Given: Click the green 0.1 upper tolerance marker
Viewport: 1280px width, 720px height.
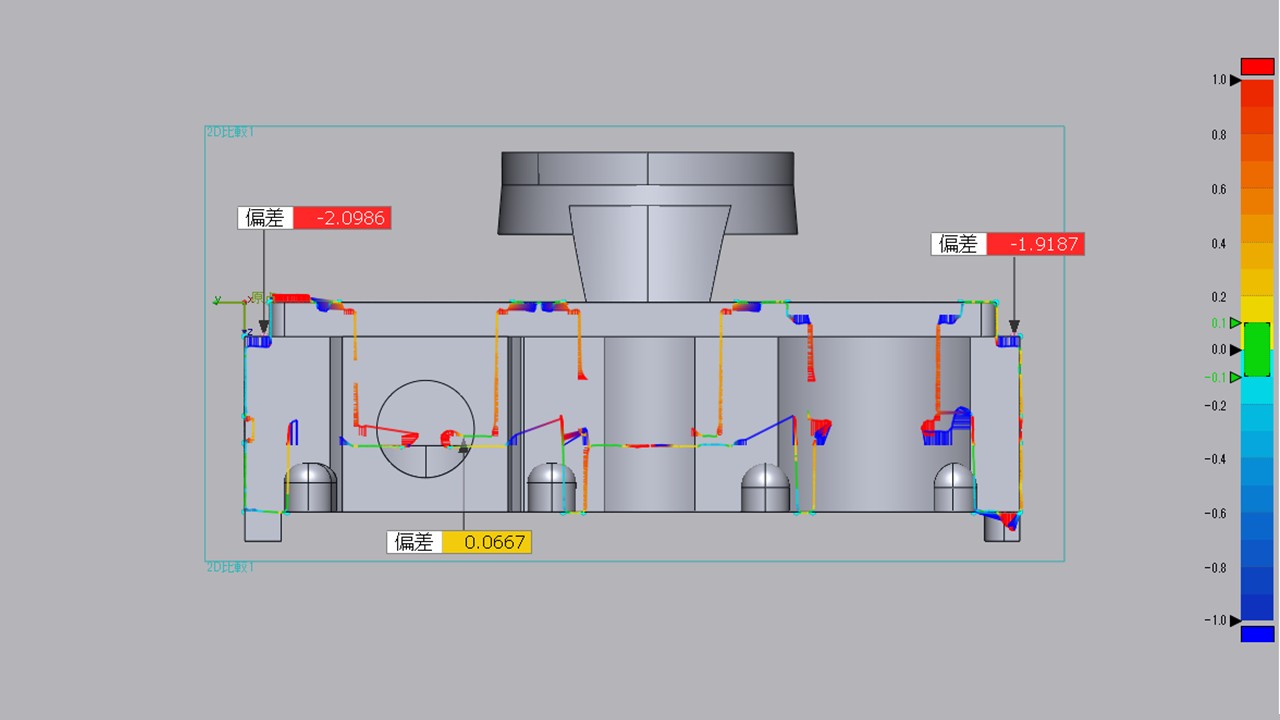Looking at the screenshot, I should pyautogui.click(x=1235, y=323).
